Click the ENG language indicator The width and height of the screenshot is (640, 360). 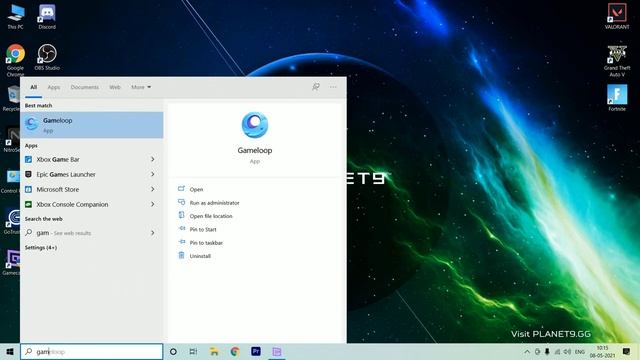[x=580, y=351]
